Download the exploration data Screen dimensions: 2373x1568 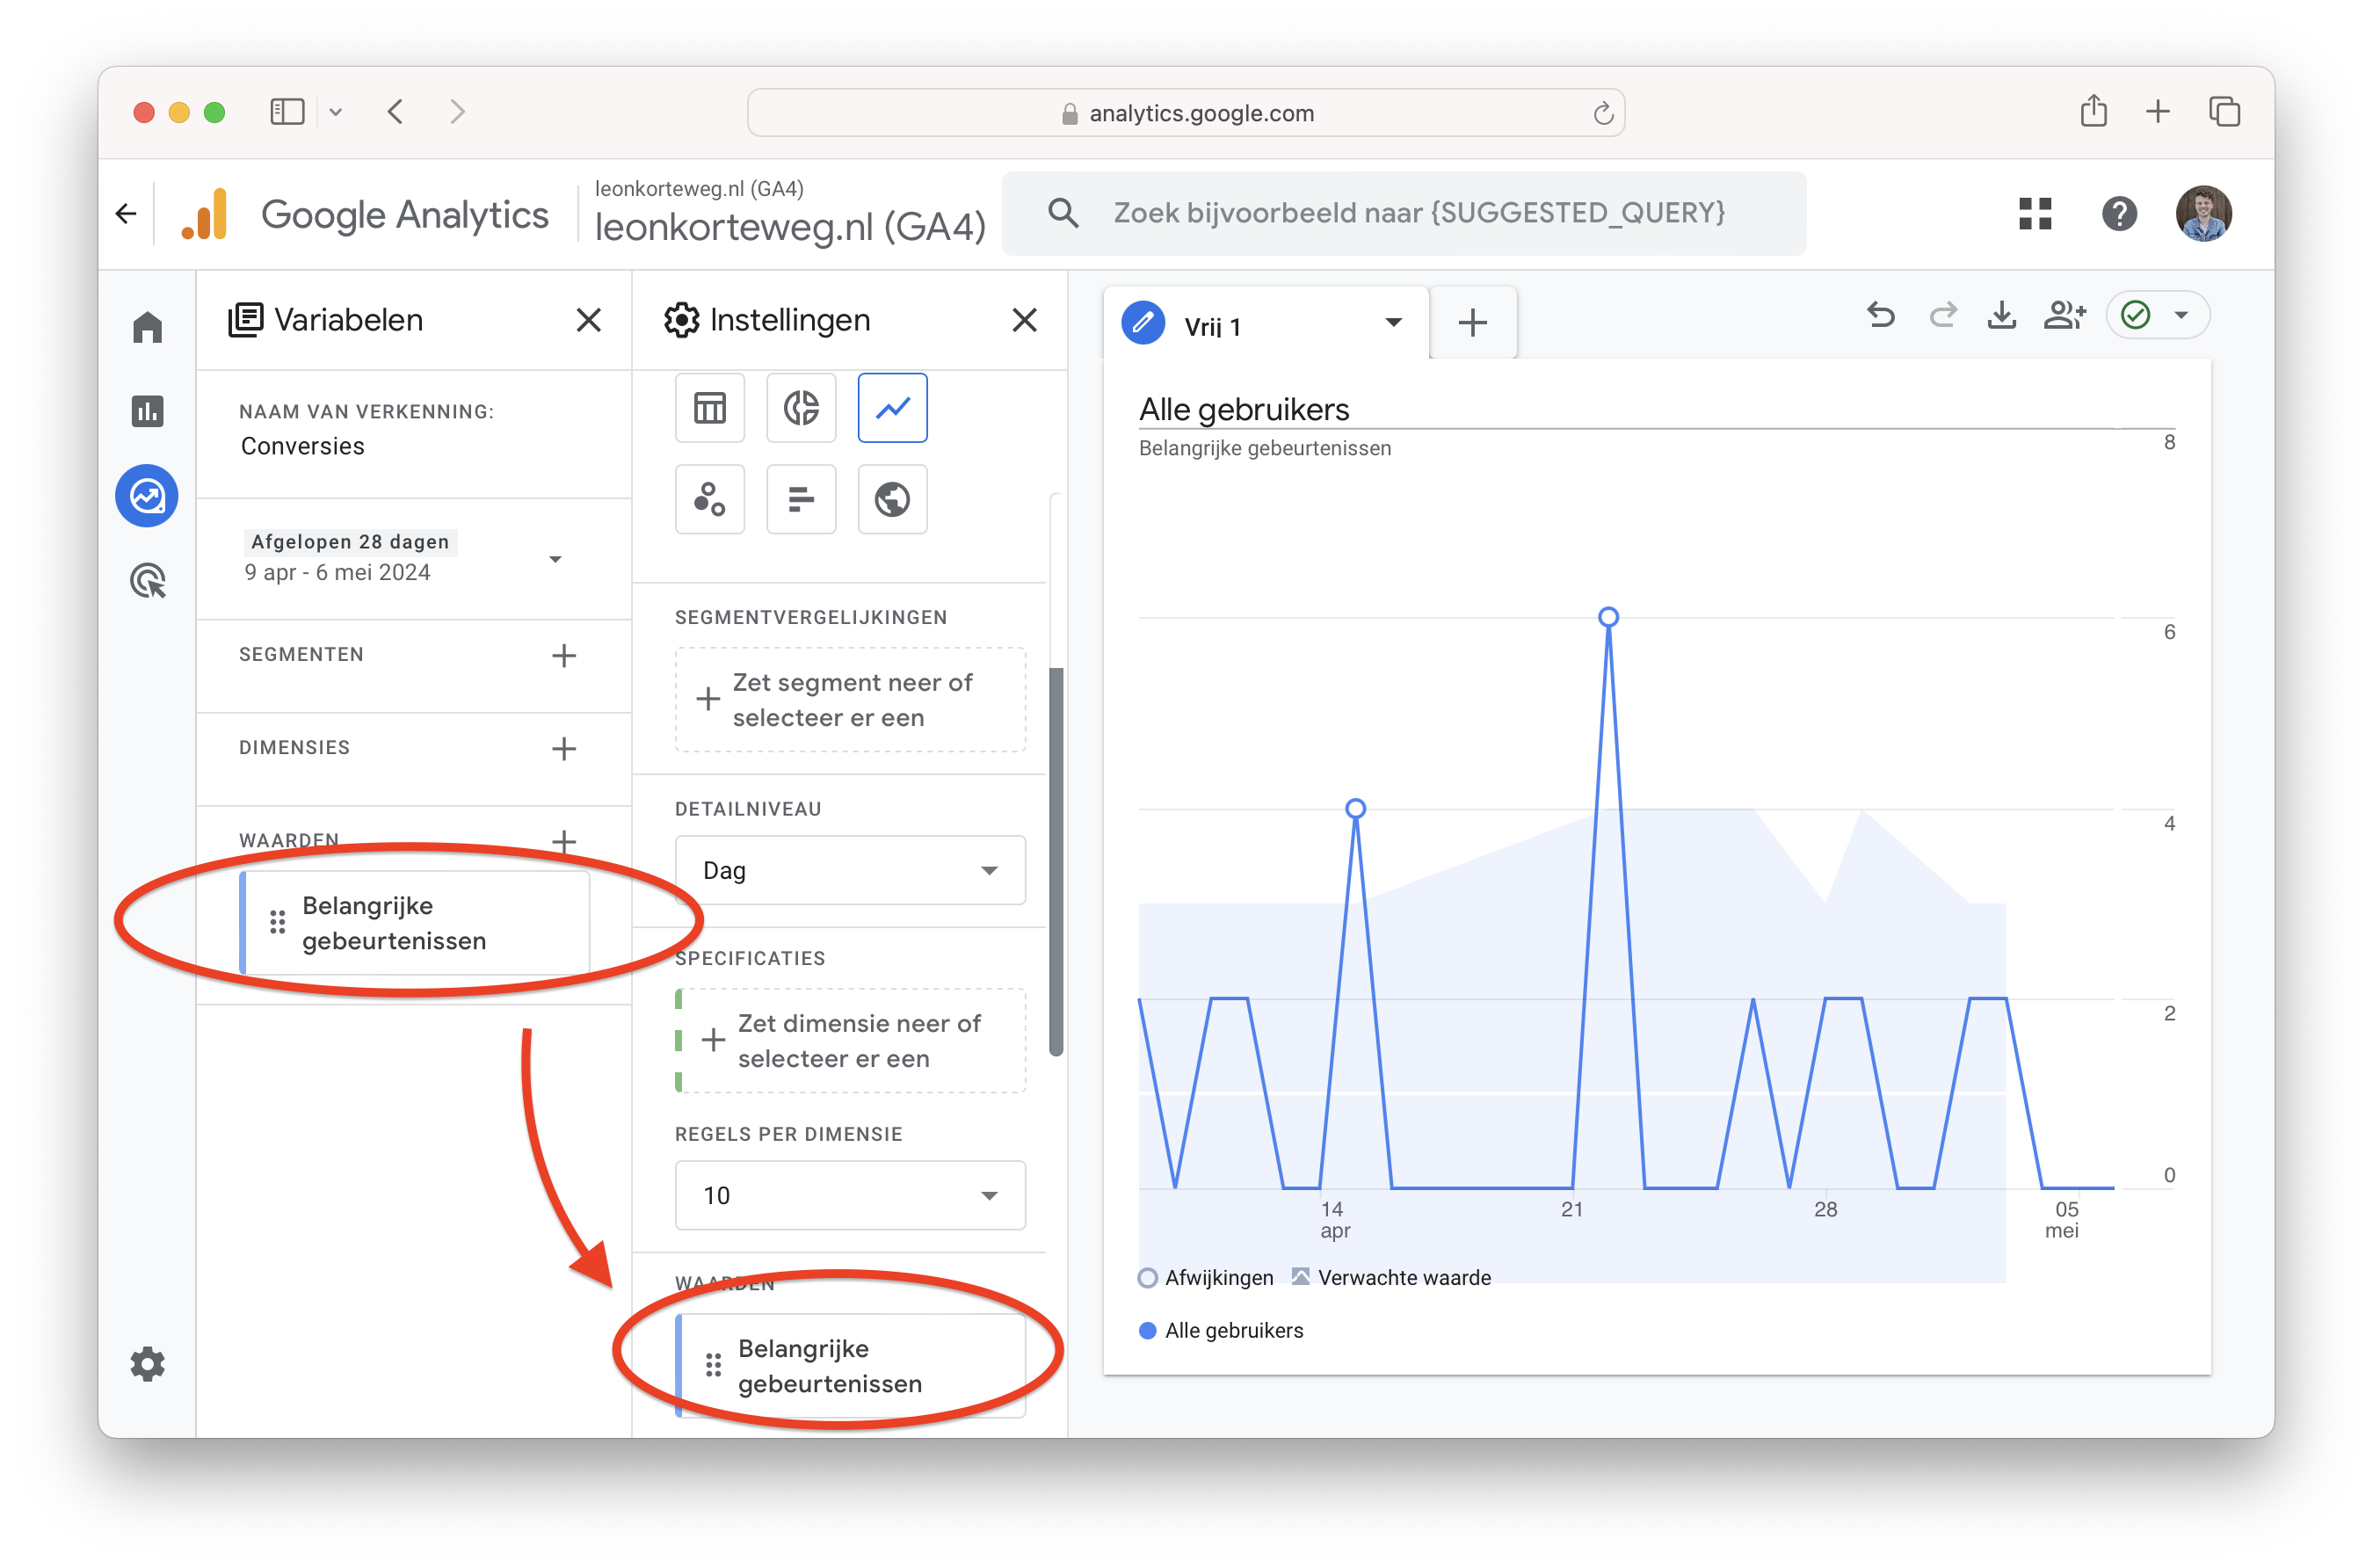point(2002,316)
